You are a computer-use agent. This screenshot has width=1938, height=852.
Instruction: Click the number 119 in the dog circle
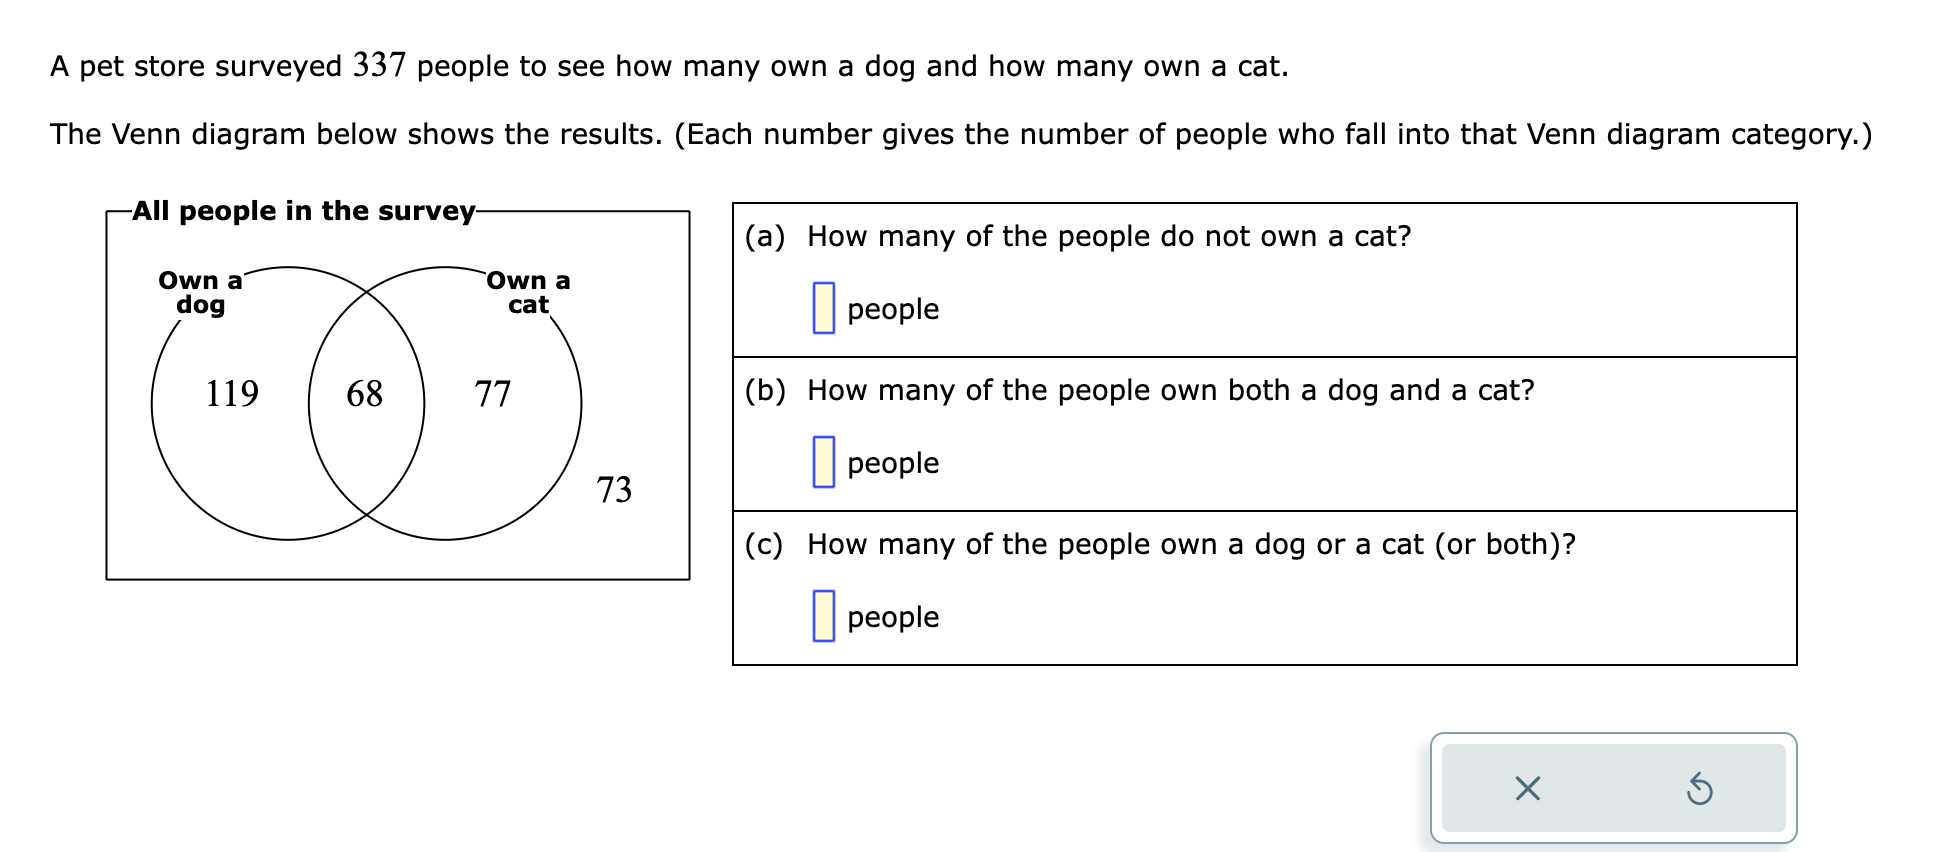coord(231,394)
